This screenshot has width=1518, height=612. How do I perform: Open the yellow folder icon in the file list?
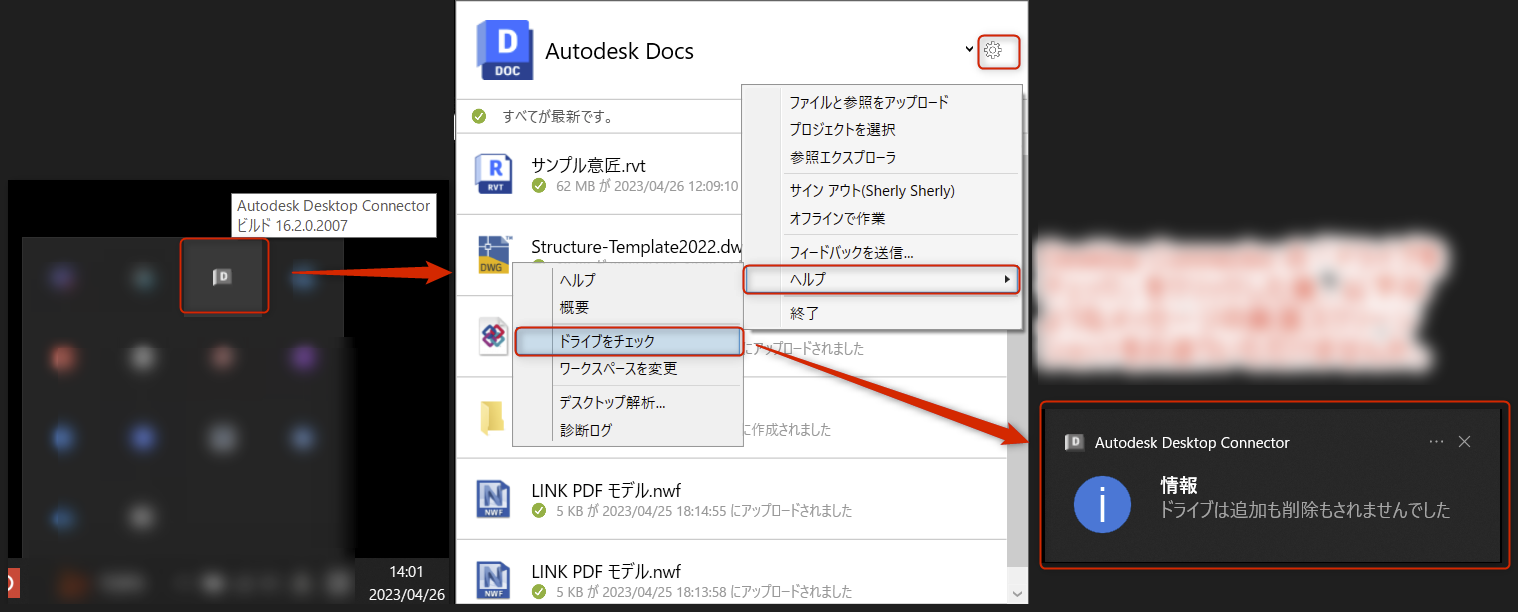pos(491,417)
